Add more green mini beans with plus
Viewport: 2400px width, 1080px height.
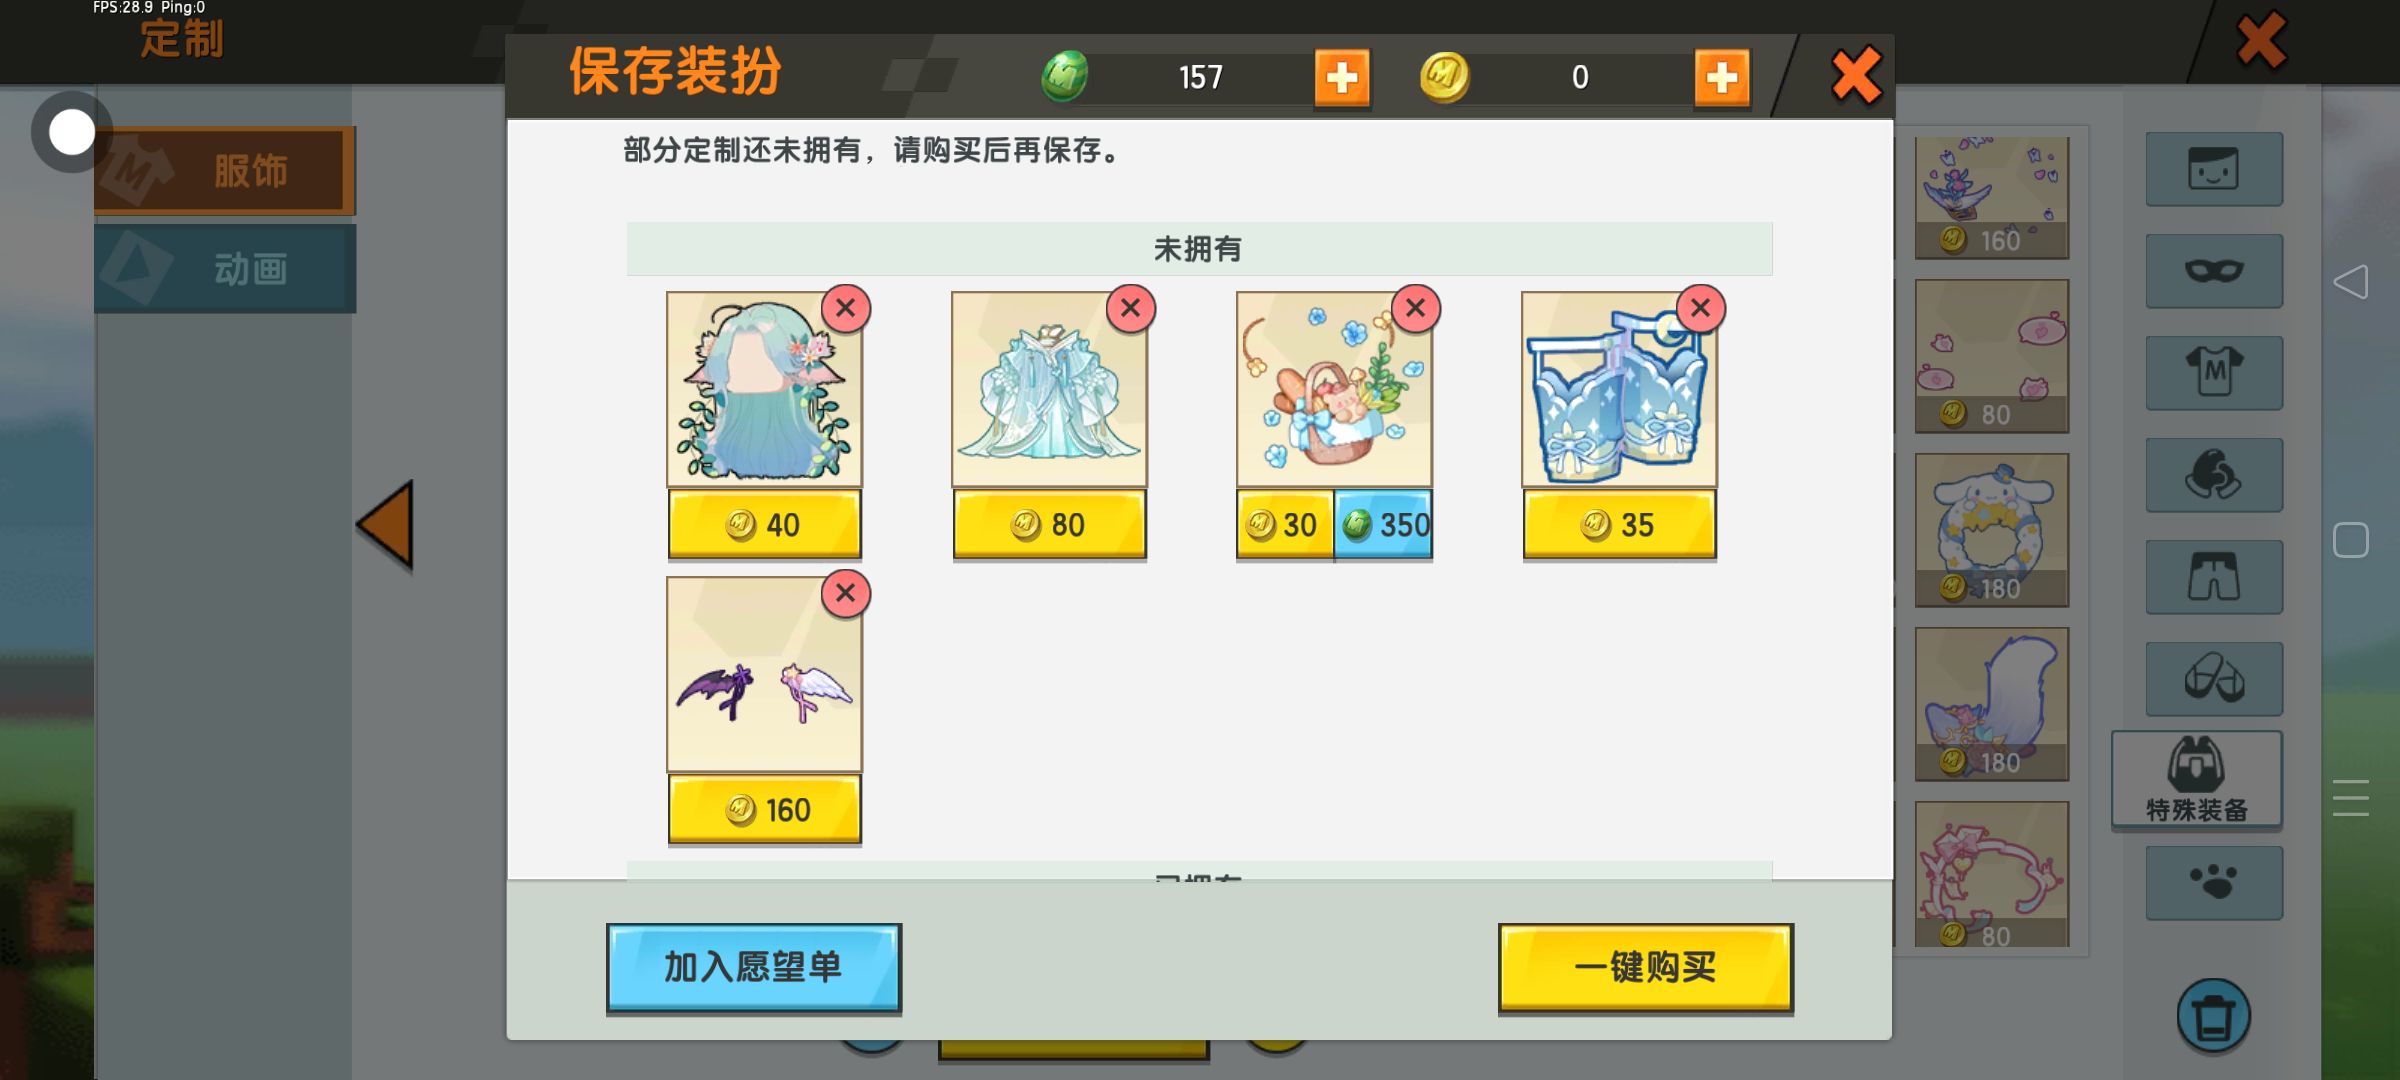pos(1342,77)
